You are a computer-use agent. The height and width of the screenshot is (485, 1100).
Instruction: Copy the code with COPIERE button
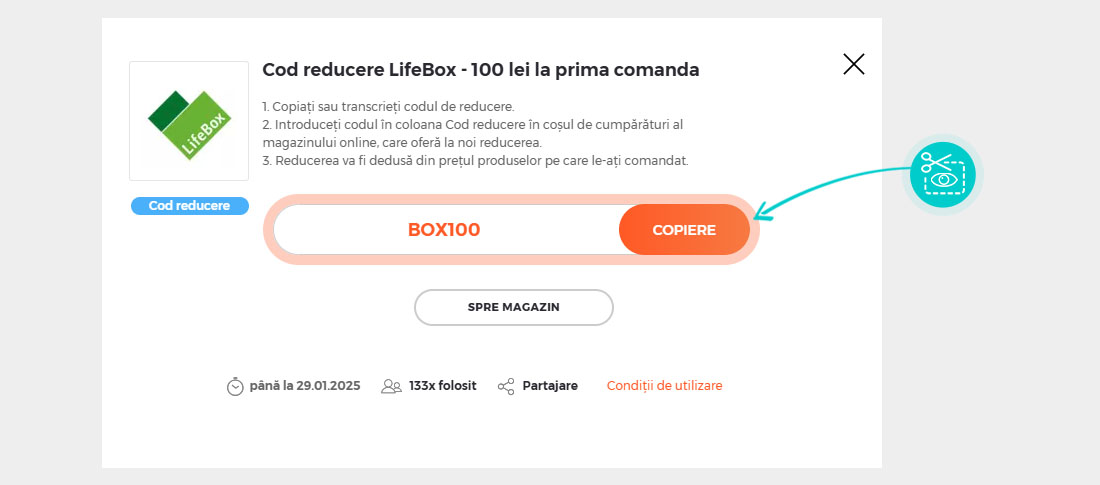coord(684,230)
